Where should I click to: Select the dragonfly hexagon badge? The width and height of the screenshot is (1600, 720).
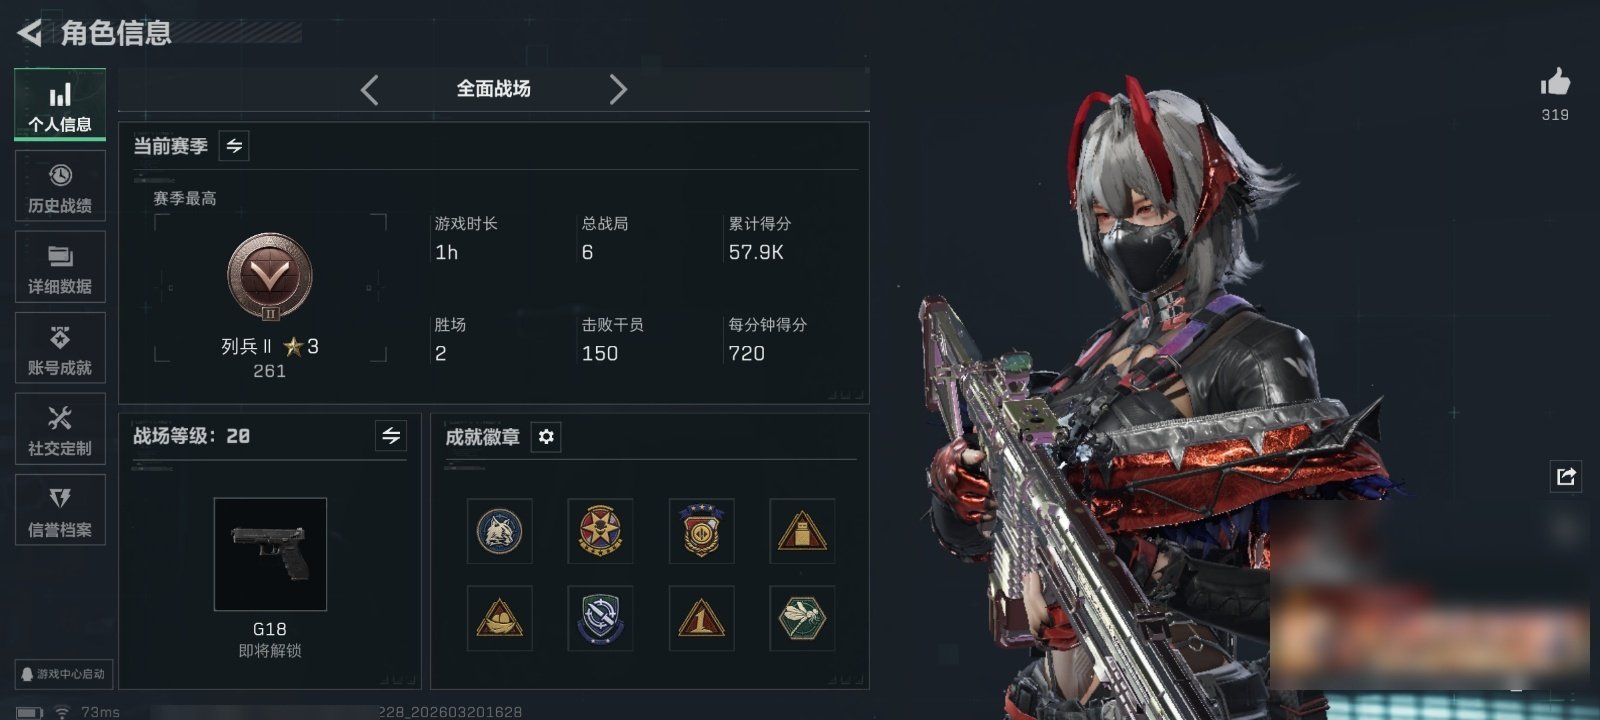[802, 618]
